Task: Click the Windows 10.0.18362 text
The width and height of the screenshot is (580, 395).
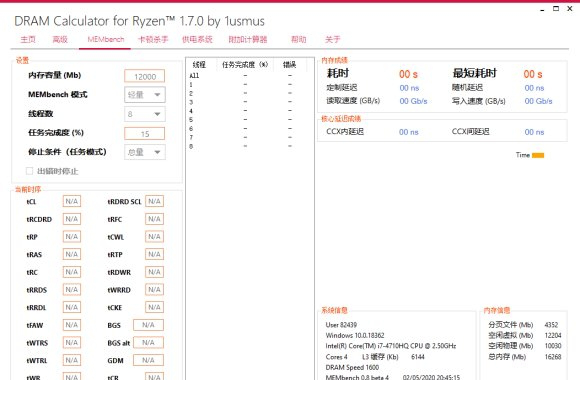Action: [x=355, y=335]
